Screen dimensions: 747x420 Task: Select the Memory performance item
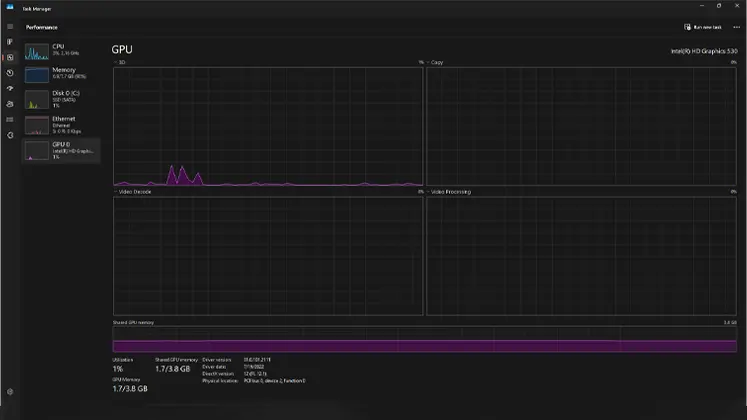[x=61, y=74]
